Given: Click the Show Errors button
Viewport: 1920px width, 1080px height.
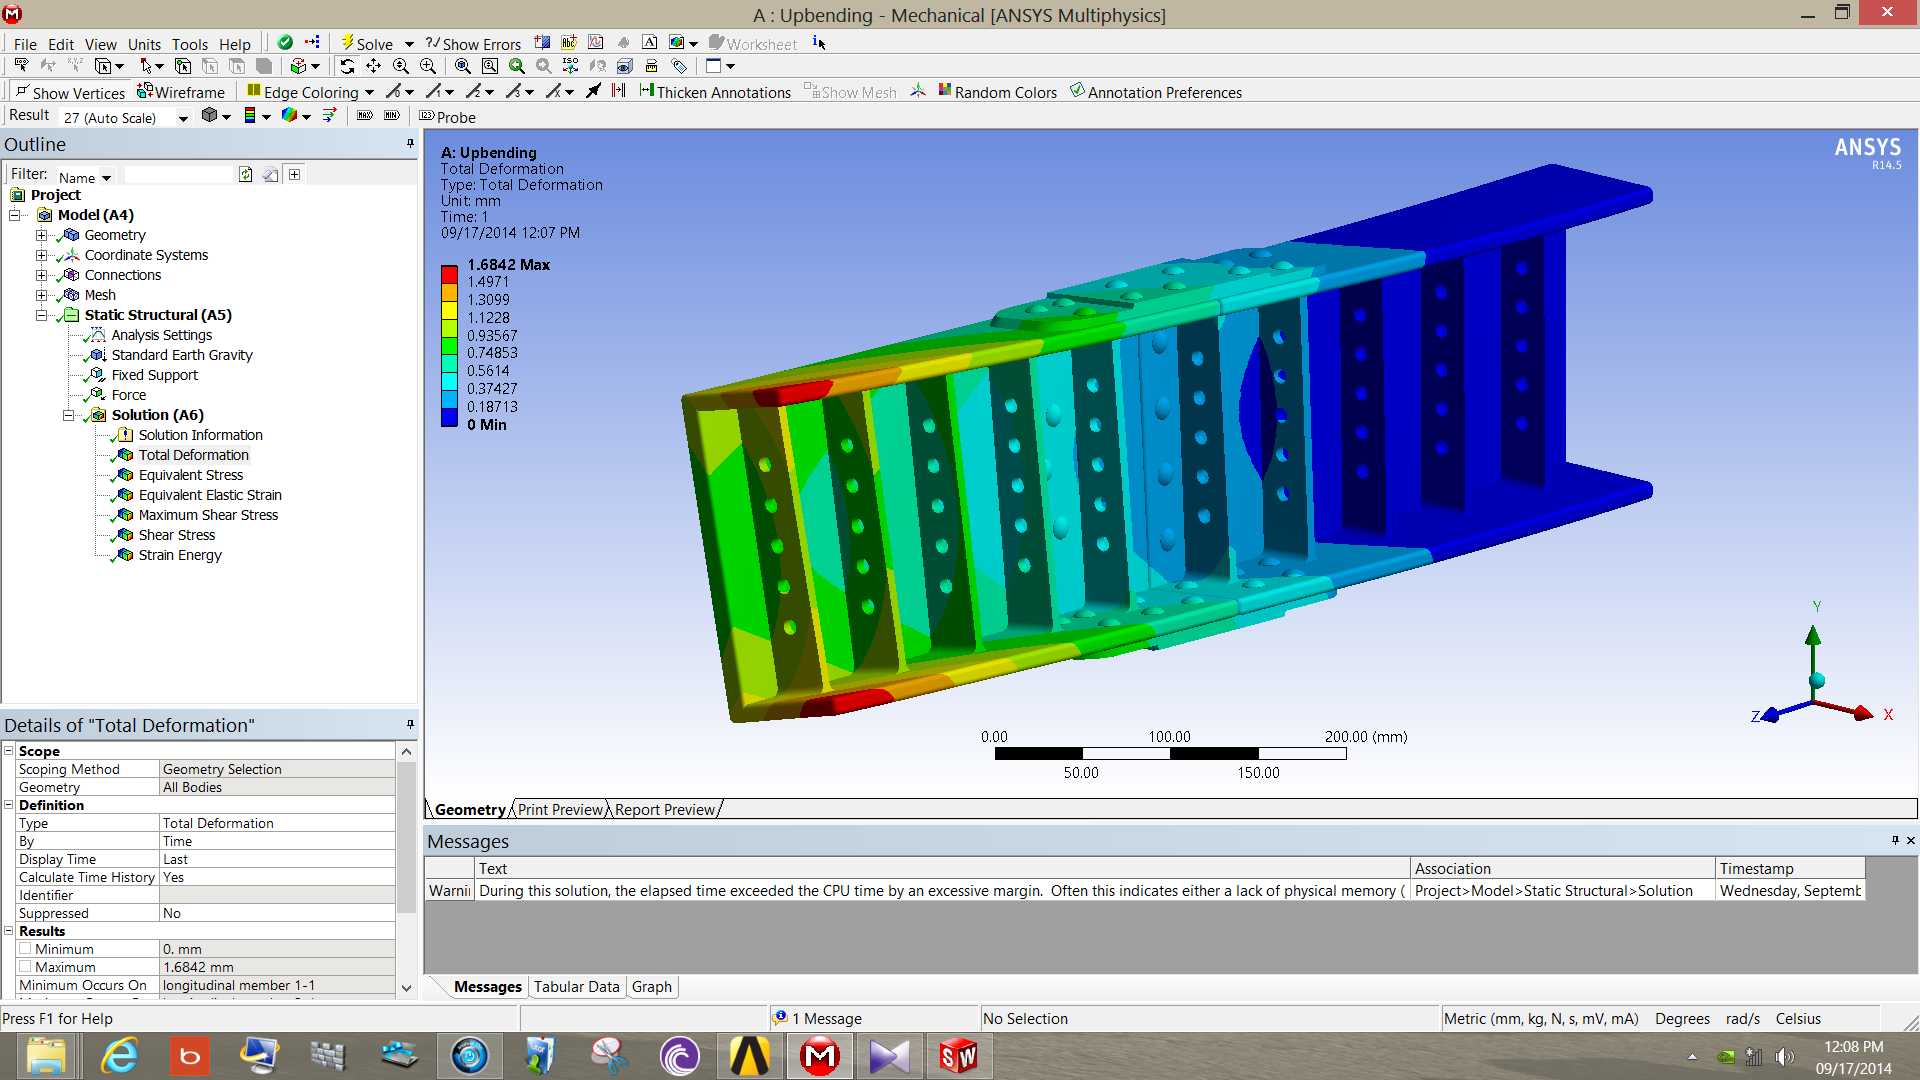Looking at the screenshot, I should pos(473,43).
